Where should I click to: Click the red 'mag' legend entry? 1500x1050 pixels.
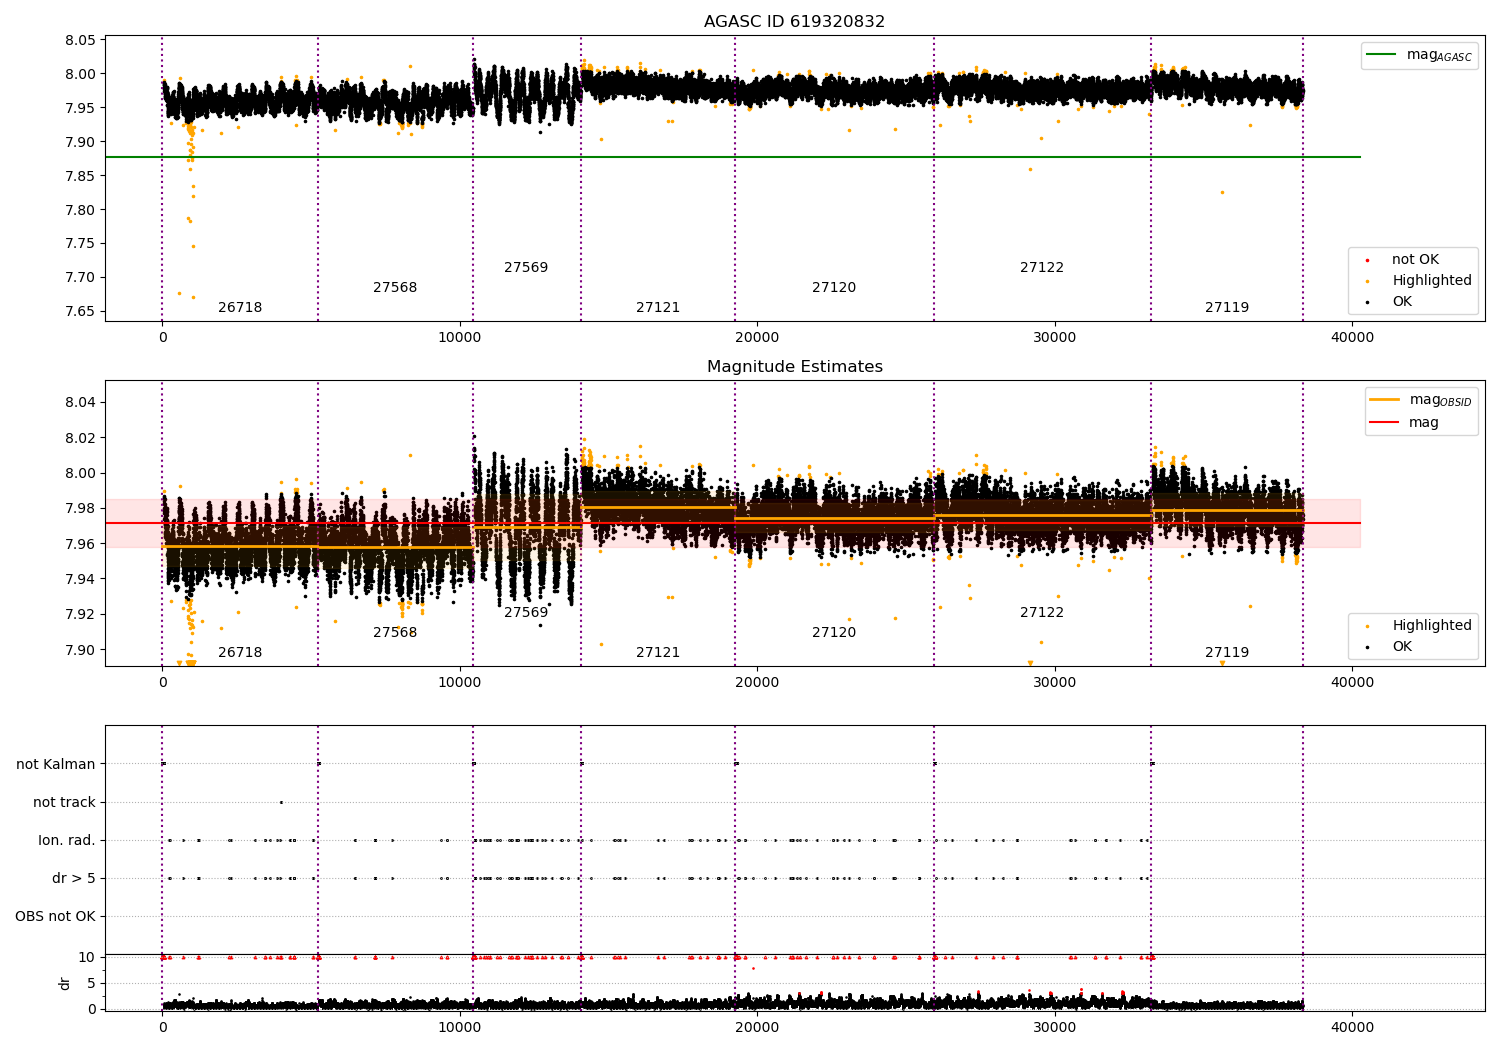click(1405, 423)
